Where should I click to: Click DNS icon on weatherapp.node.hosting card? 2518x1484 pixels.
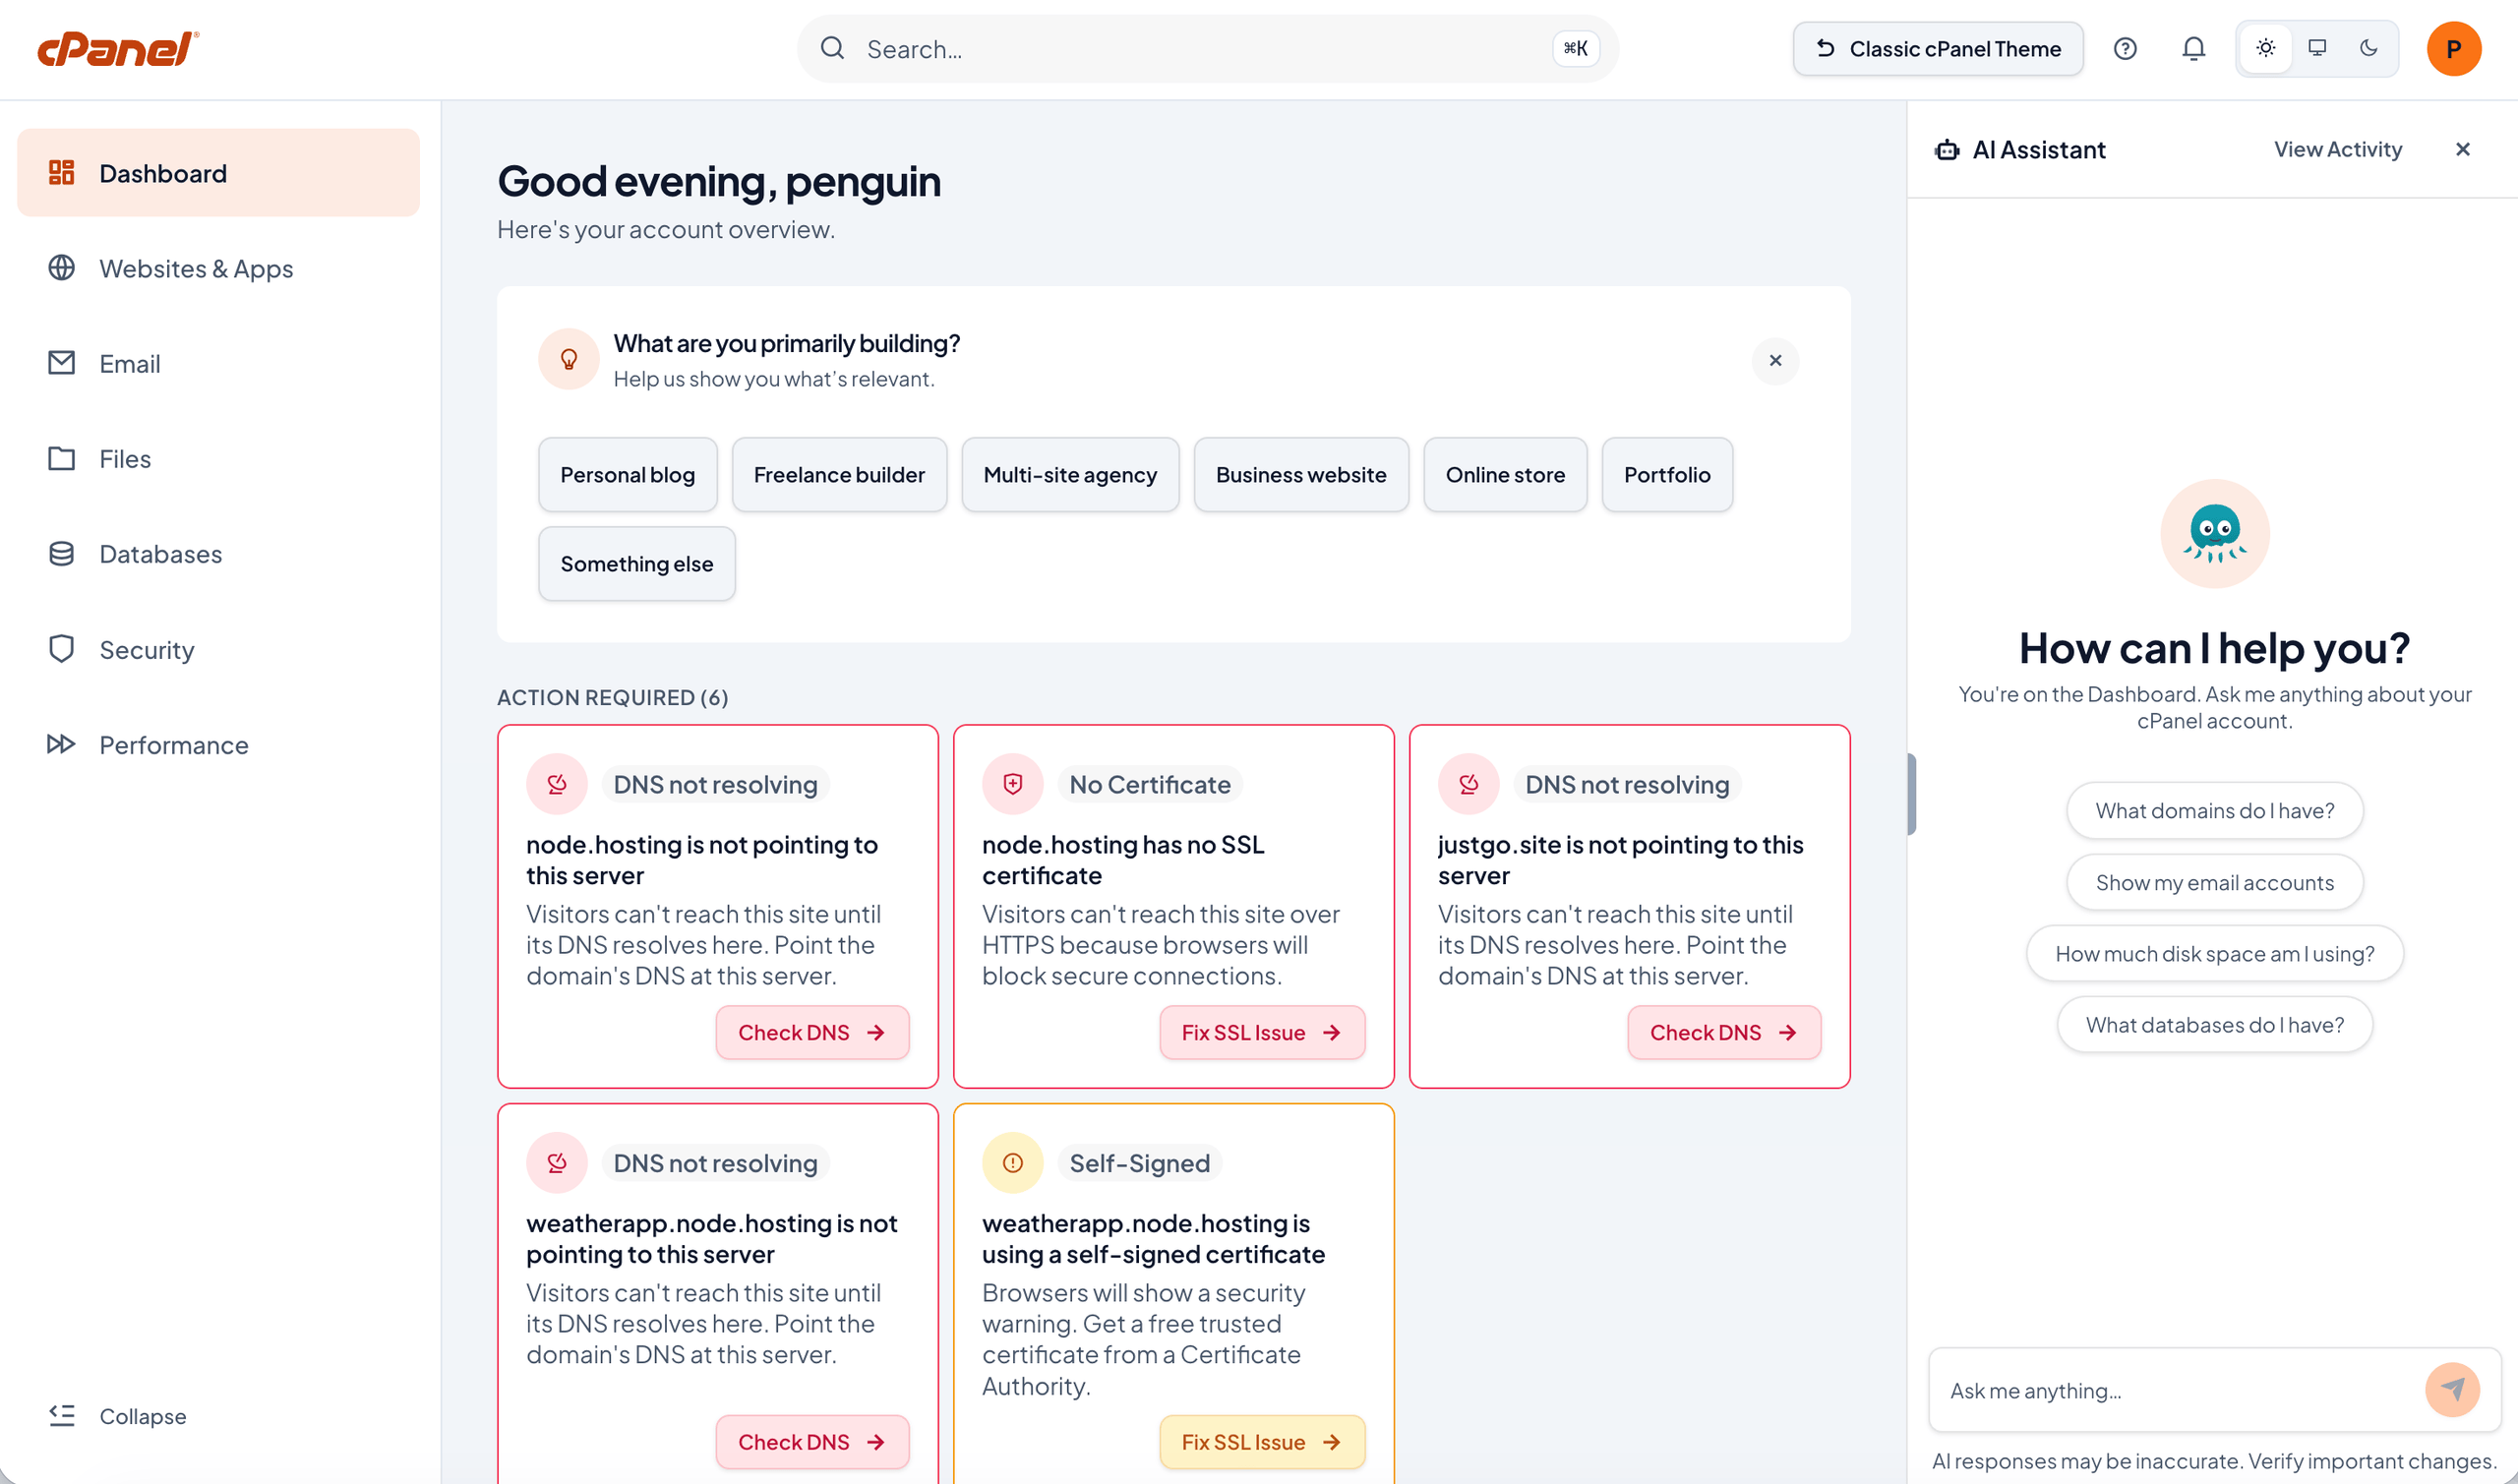557,1162
